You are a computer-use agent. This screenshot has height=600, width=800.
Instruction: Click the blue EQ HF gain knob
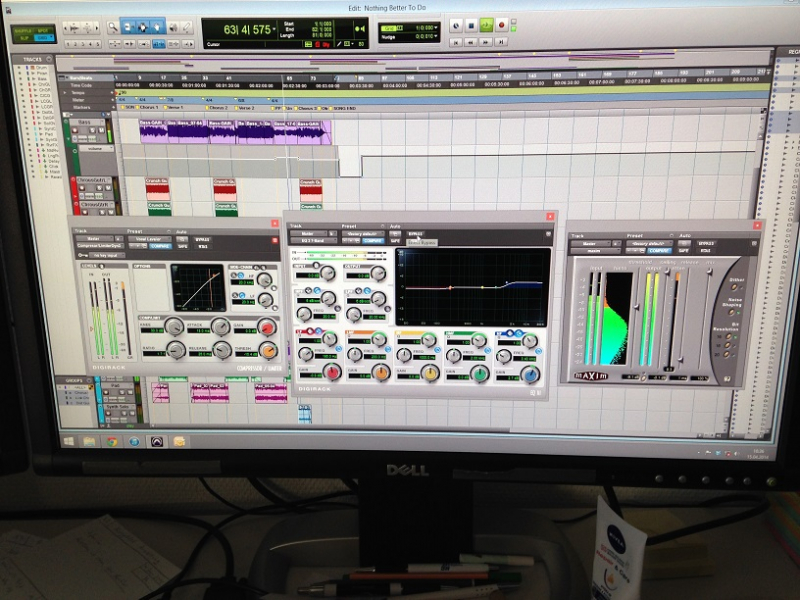tap(529, 374)
